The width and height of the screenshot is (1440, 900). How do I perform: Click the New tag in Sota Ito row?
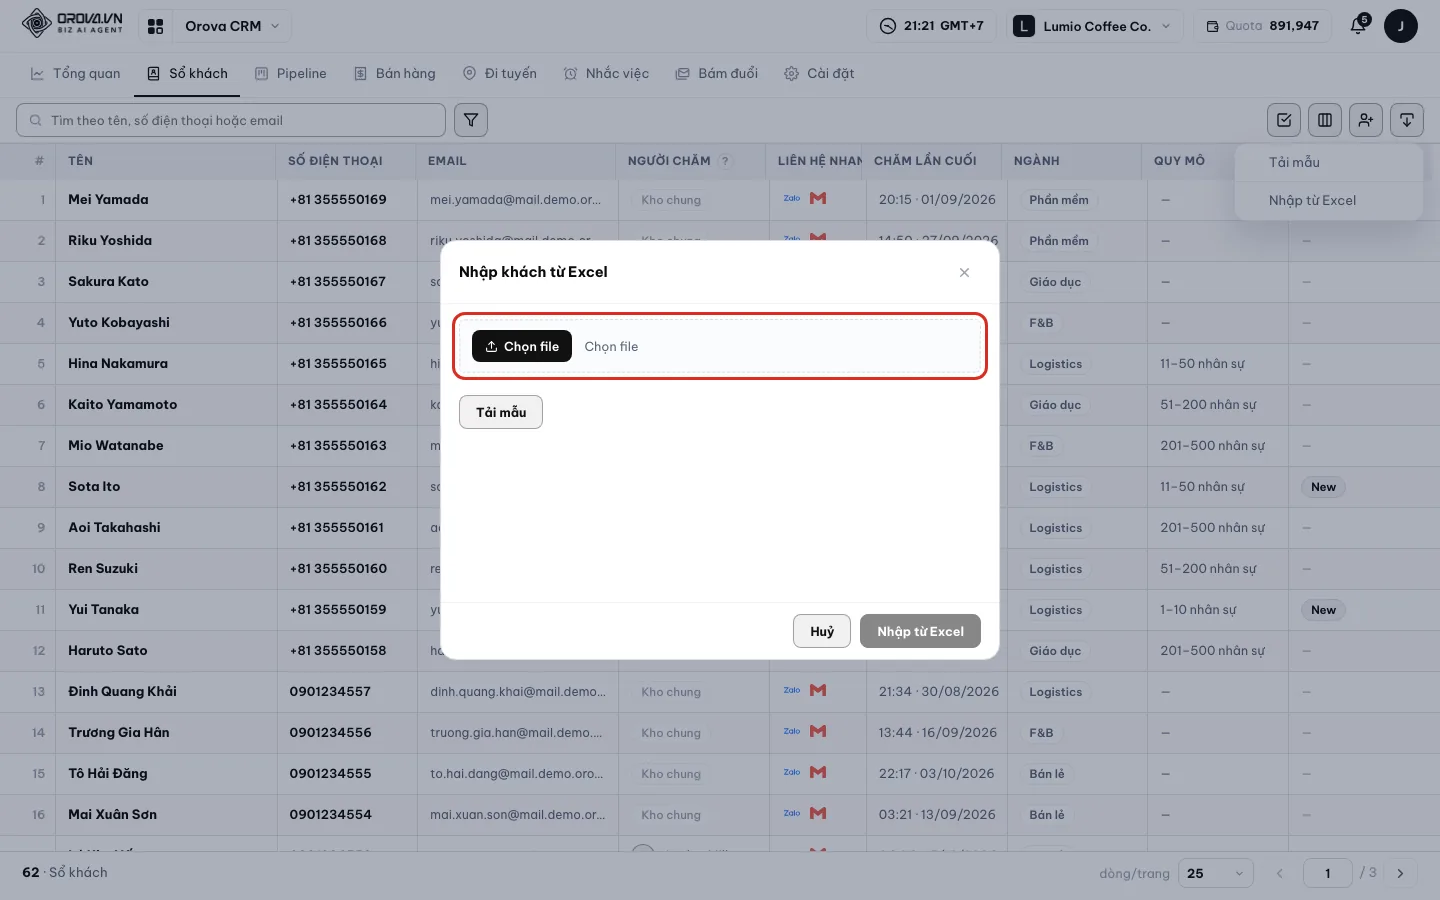pos(1323,487)
